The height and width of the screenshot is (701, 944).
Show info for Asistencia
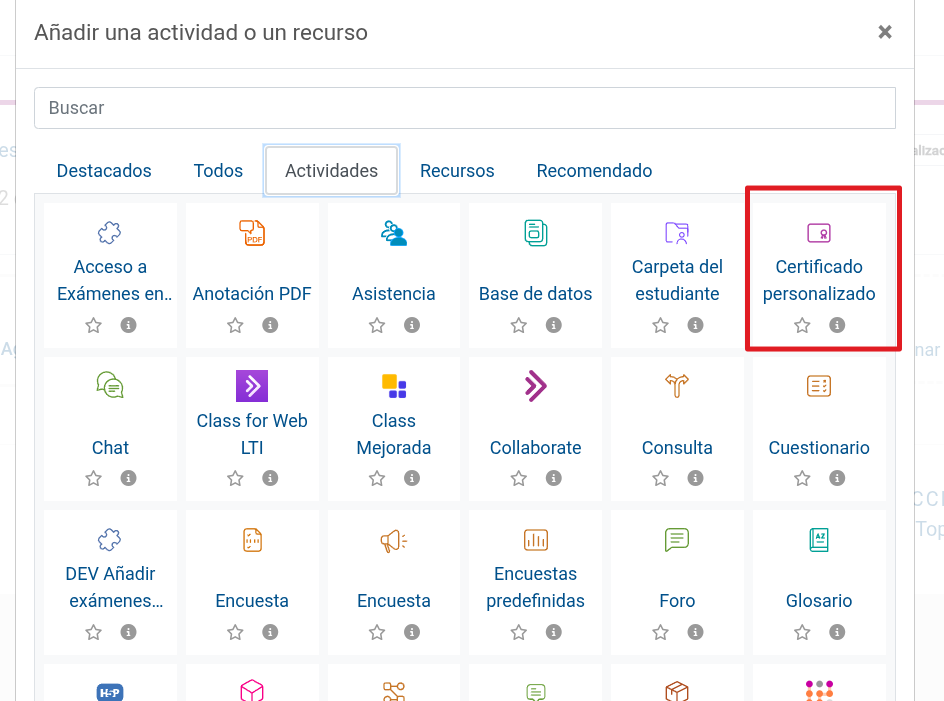click(412, 325)
